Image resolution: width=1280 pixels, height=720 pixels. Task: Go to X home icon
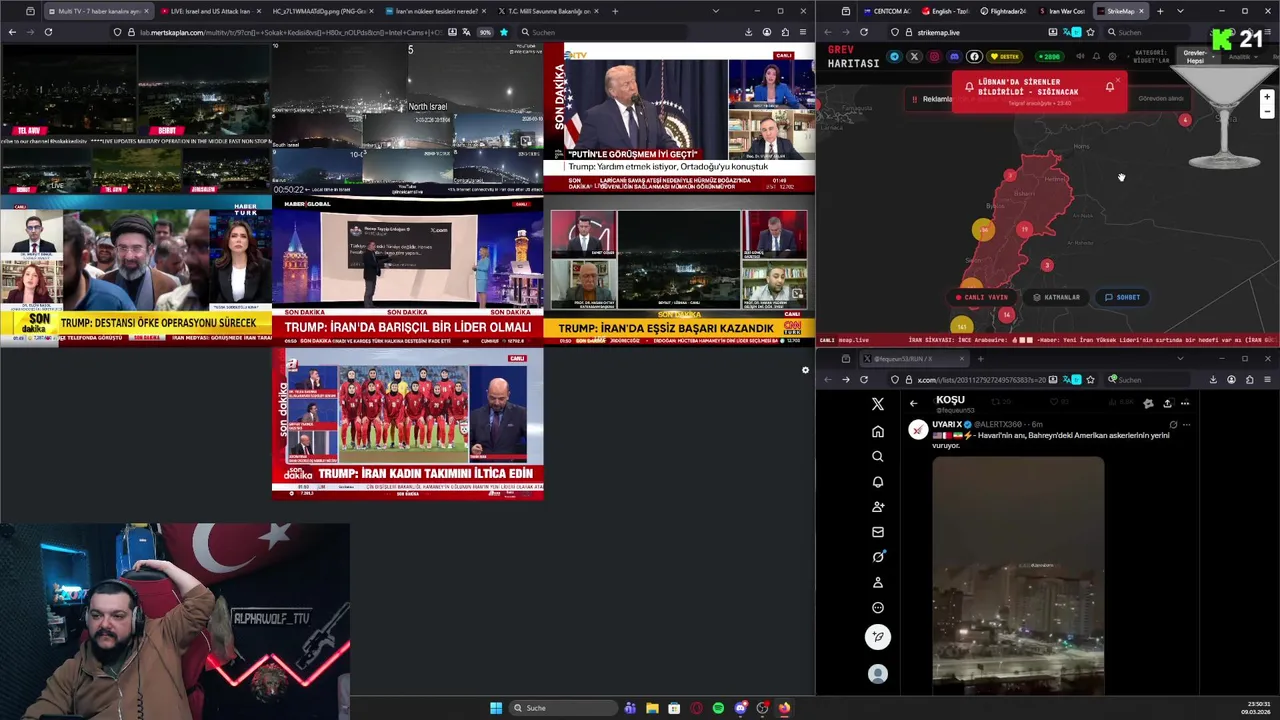877,431
